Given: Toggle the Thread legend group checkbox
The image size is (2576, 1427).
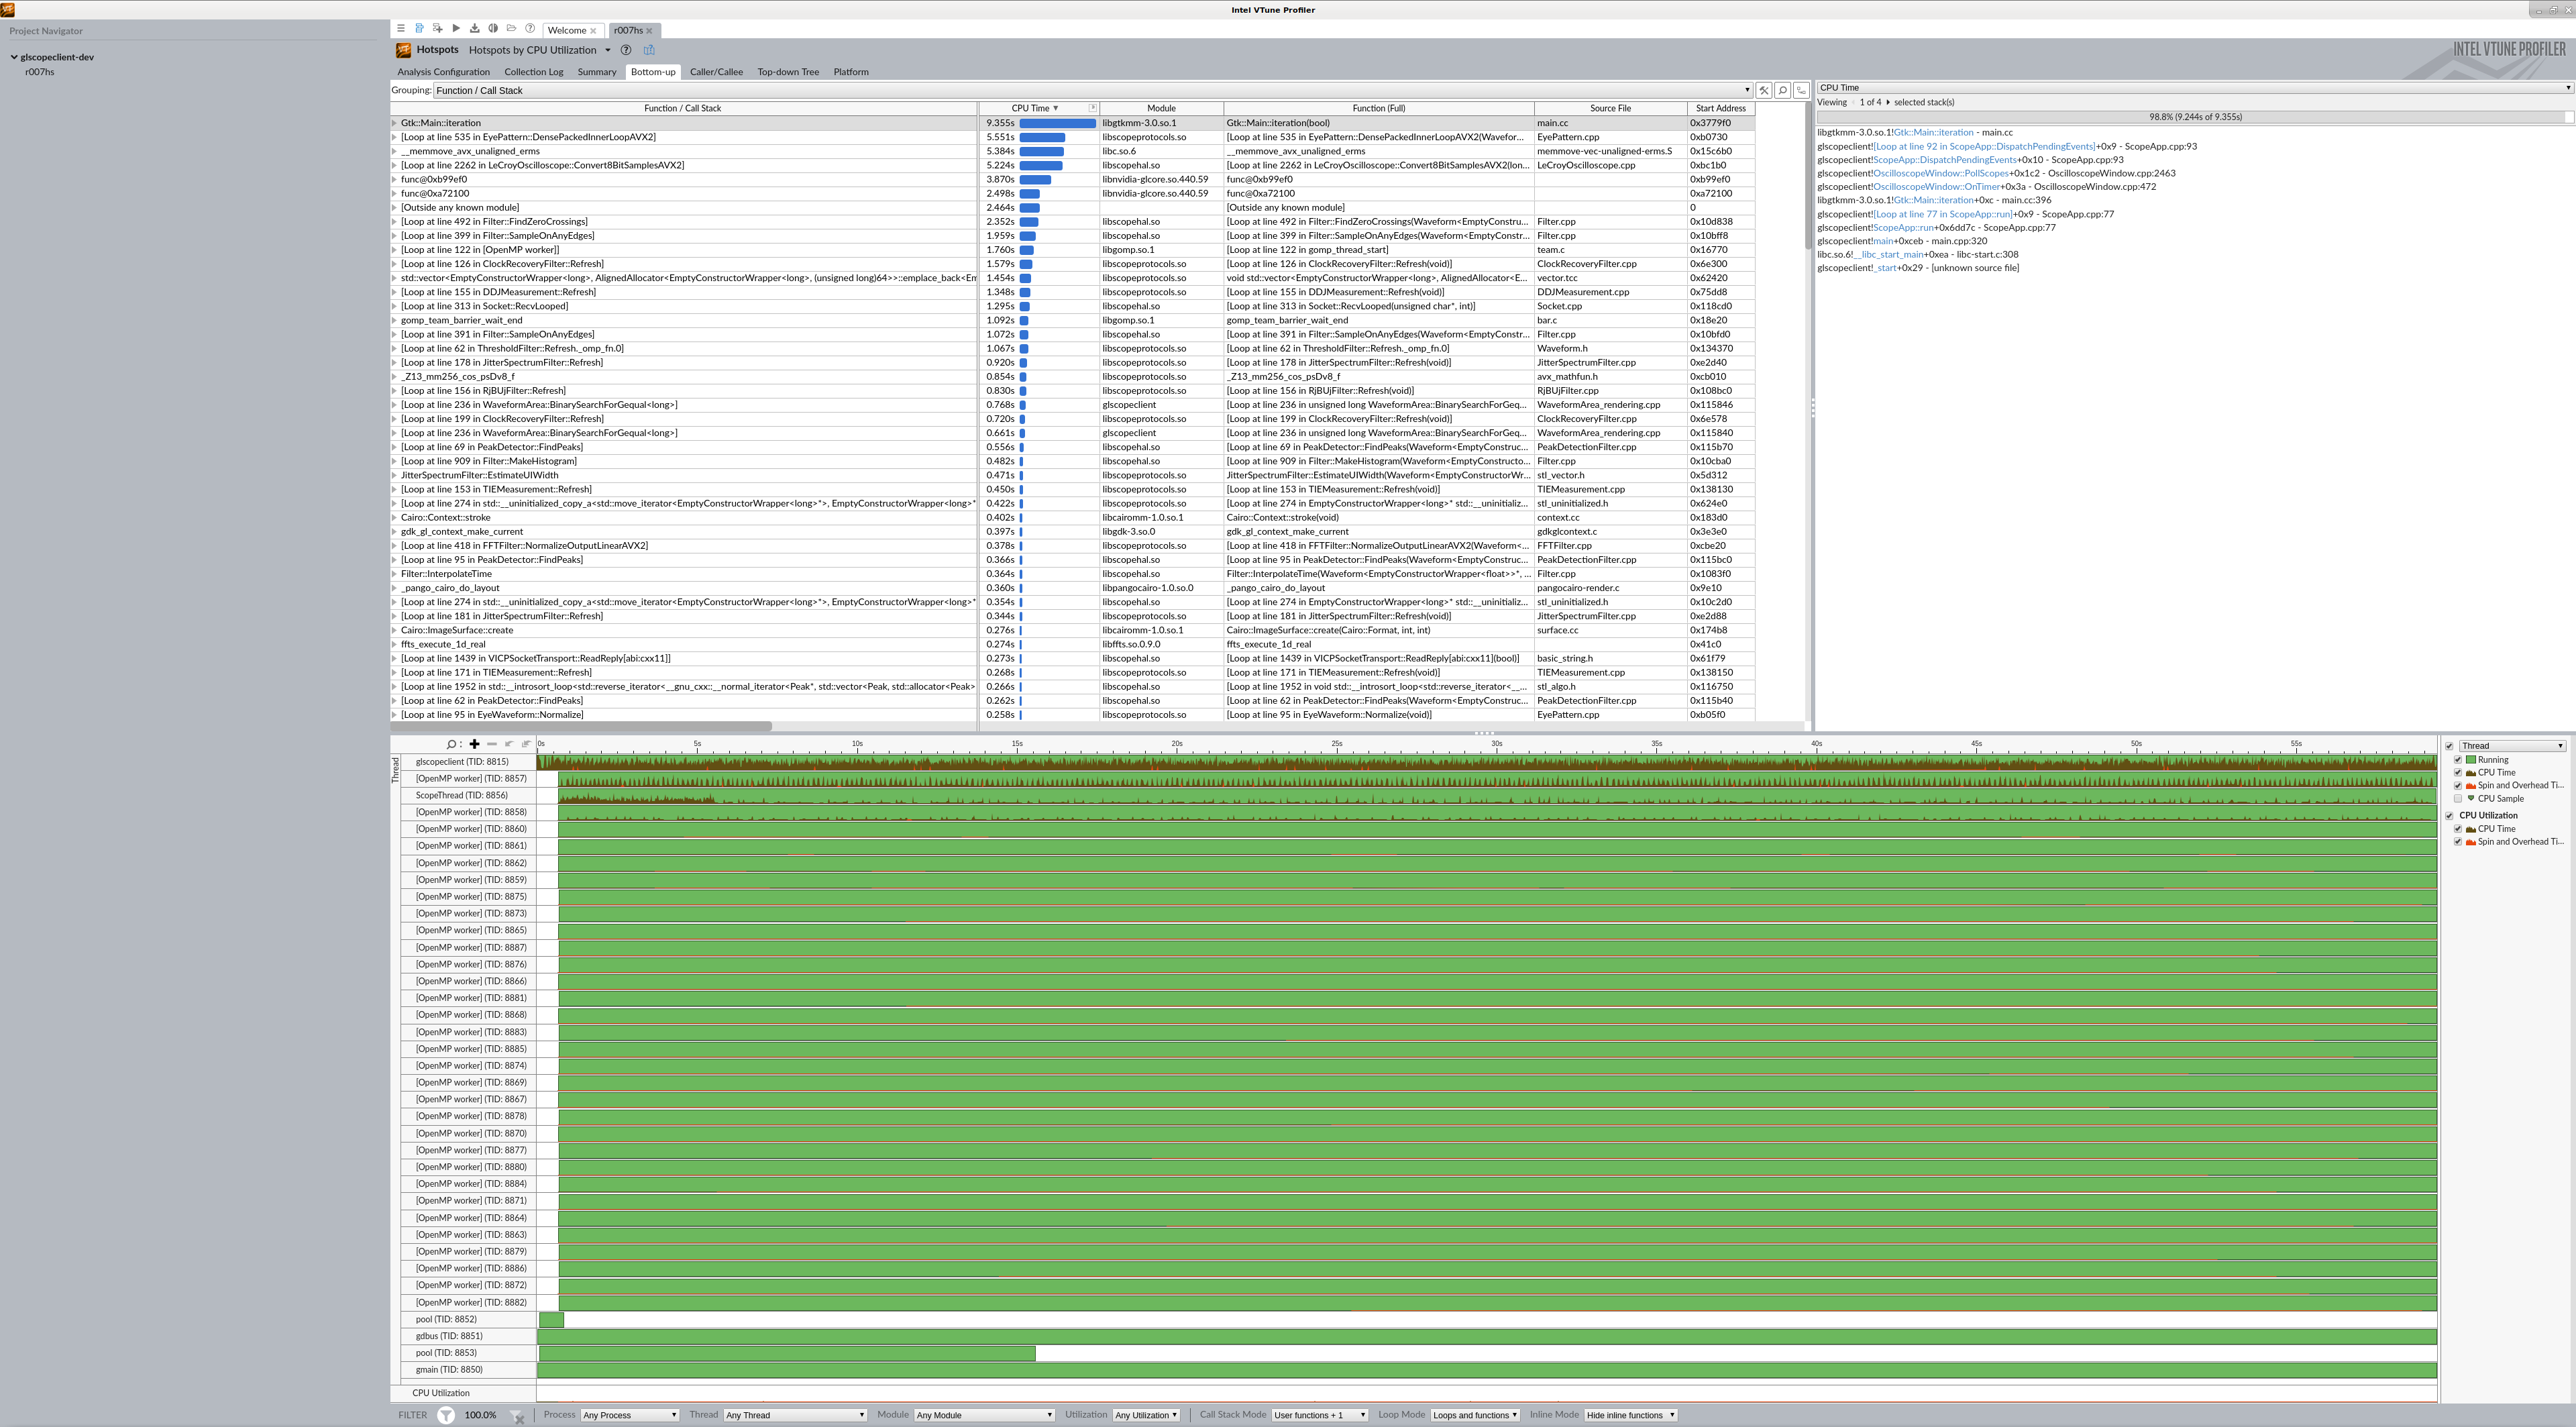Looking at the screenshot, I should tap(2450, 746).
